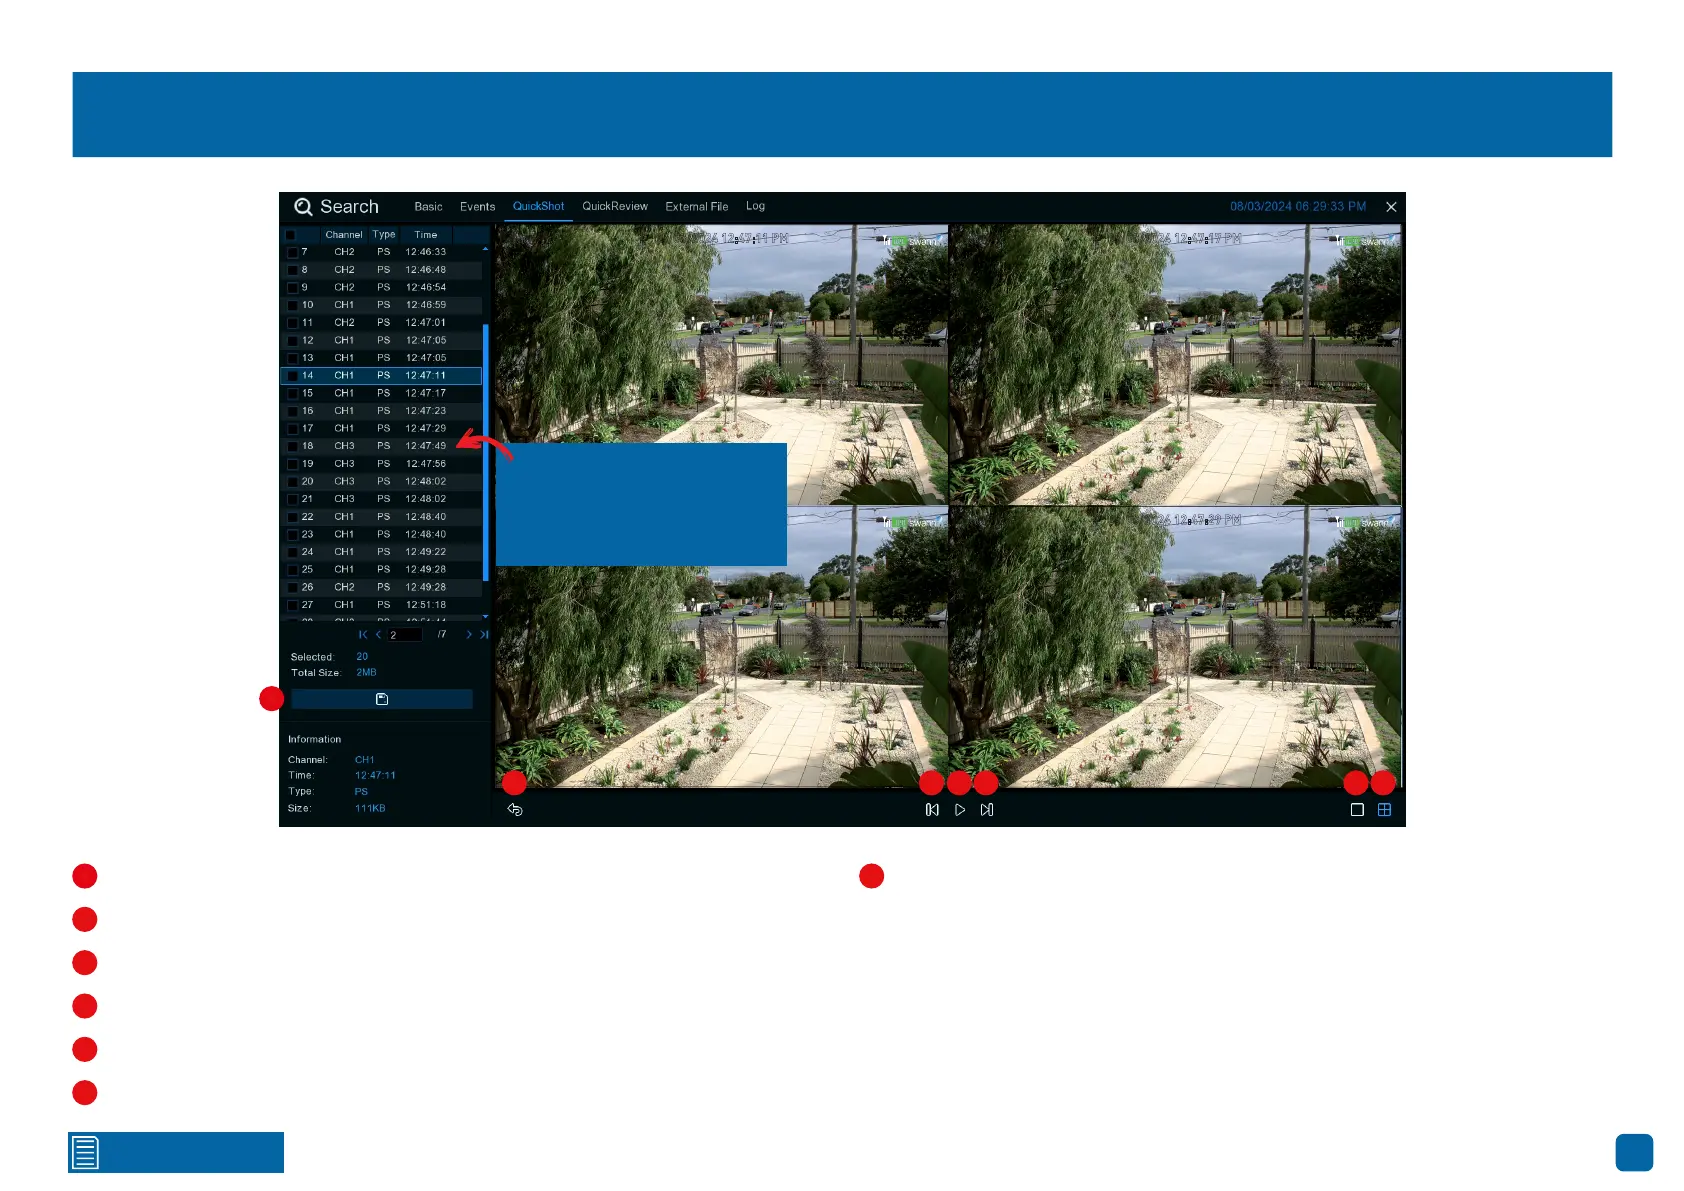This screenshot has width=1684, height=1191.
Task: Open the Events tab
Action: [x=477, y=207]
